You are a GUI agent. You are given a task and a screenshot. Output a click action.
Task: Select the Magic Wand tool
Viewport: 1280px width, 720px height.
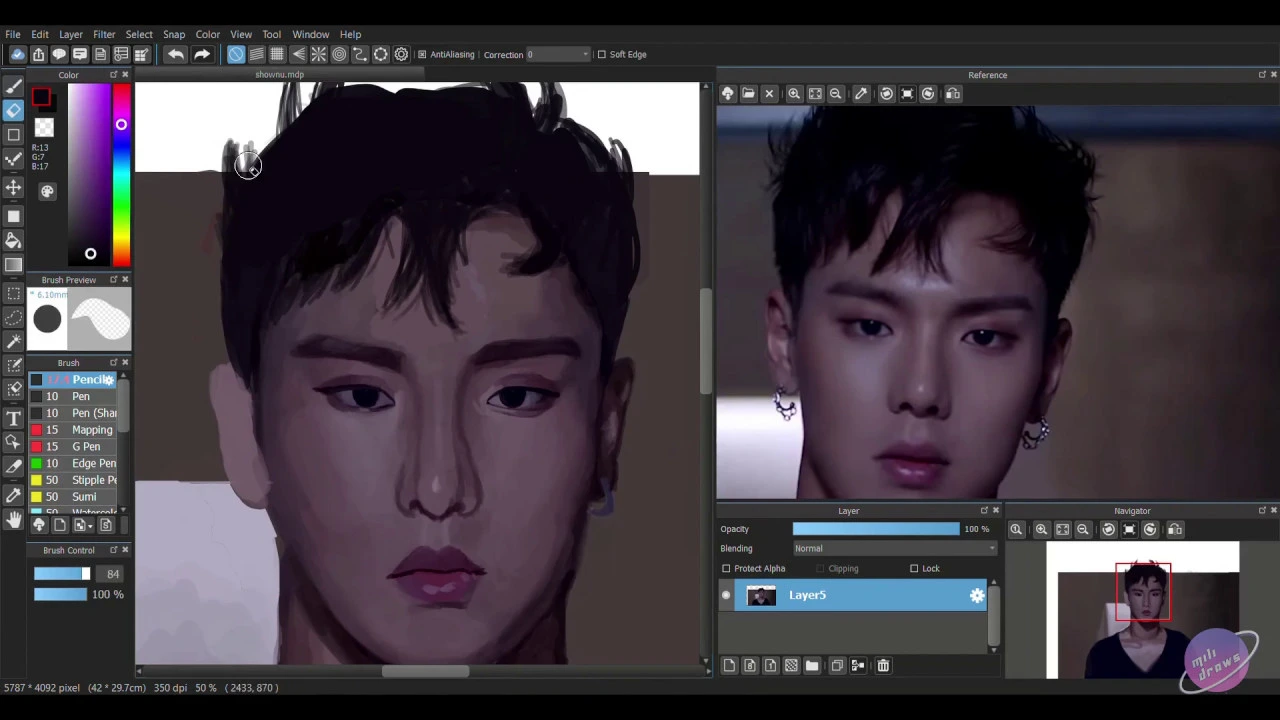pyautogui.click(x=14, y=342)
